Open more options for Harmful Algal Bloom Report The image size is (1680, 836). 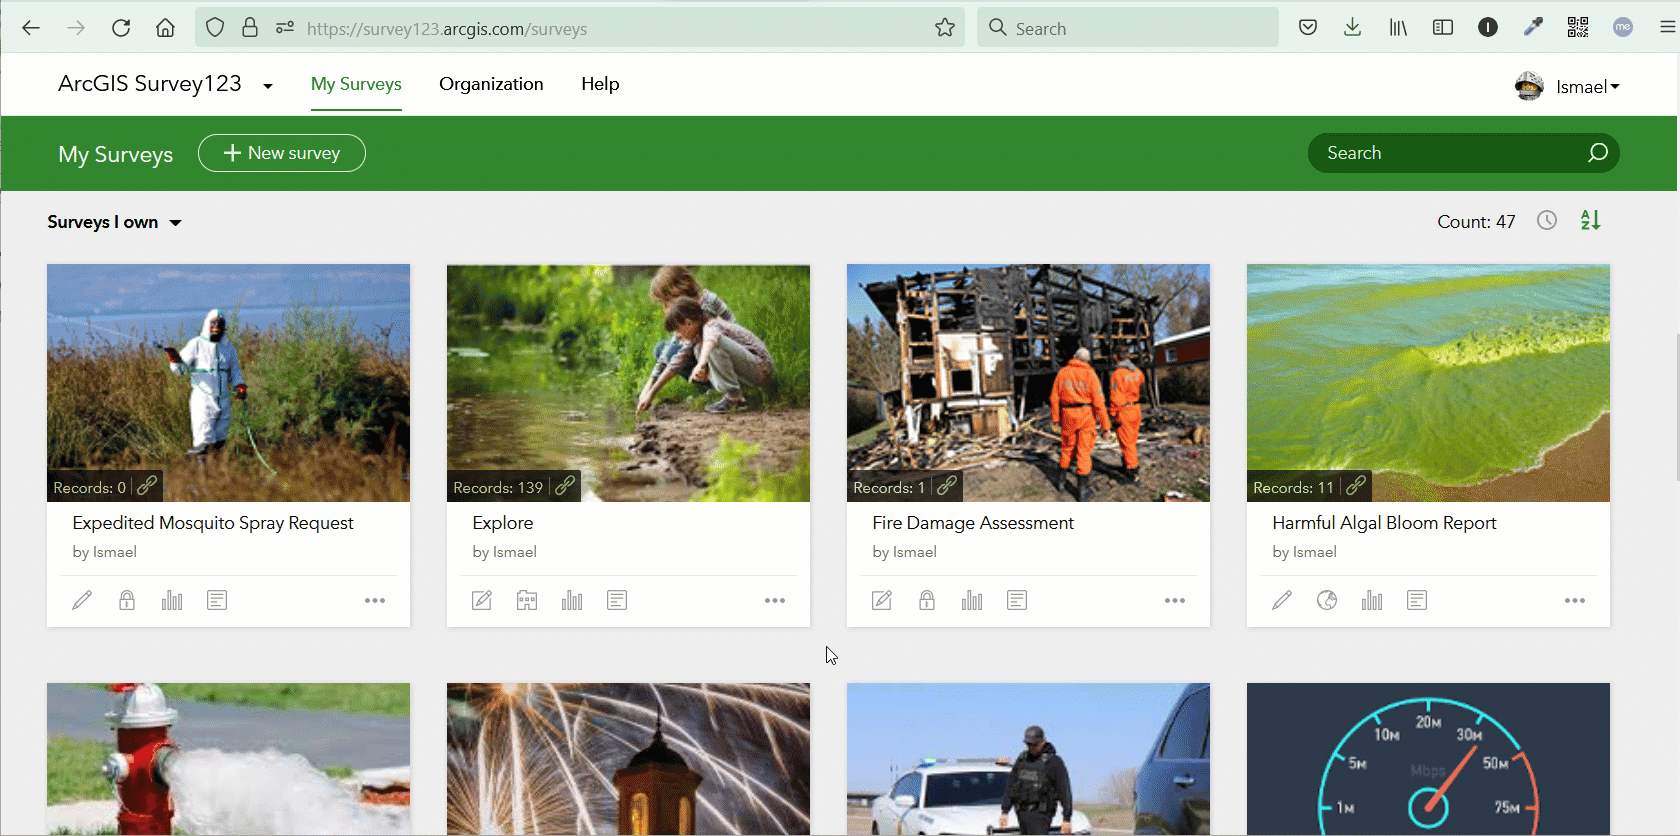[1575, 601]
